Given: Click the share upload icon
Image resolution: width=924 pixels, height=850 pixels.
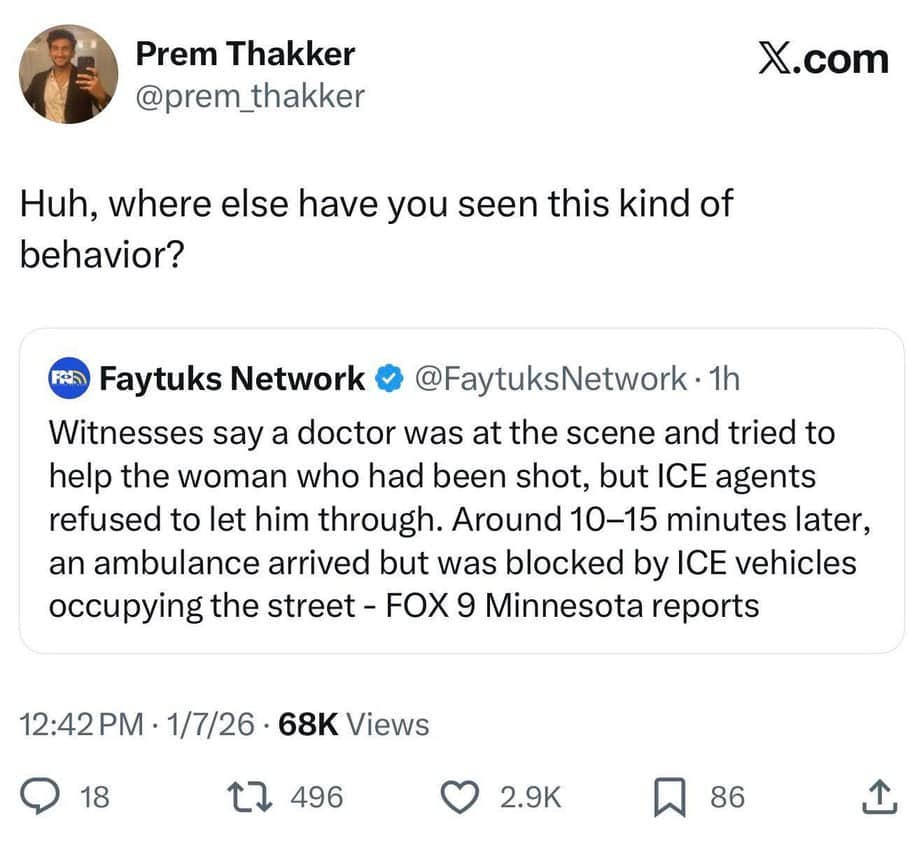Looking at the screenshot, I should (872, 796).
